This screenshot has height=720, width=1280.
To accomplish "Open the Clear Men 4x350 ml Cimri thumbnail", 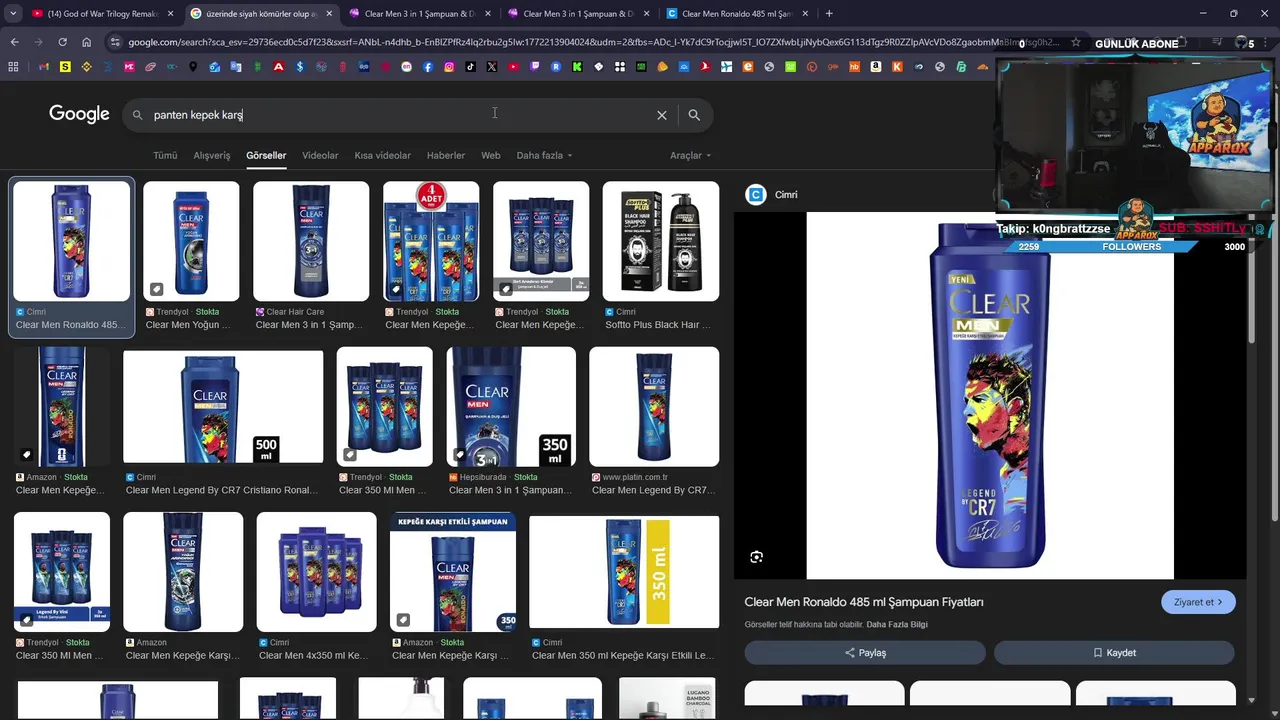I will [316, 572].
